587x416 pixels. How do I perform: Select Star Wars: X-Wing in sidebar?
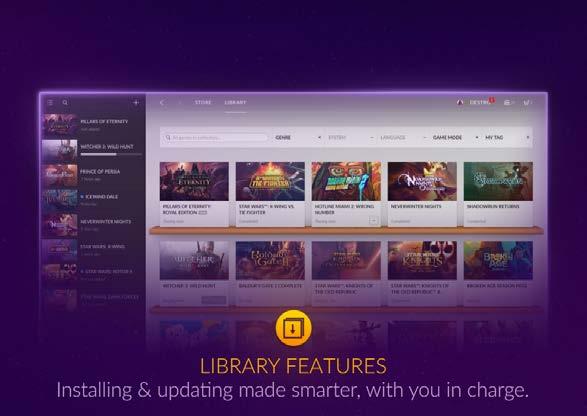(93, 250)
